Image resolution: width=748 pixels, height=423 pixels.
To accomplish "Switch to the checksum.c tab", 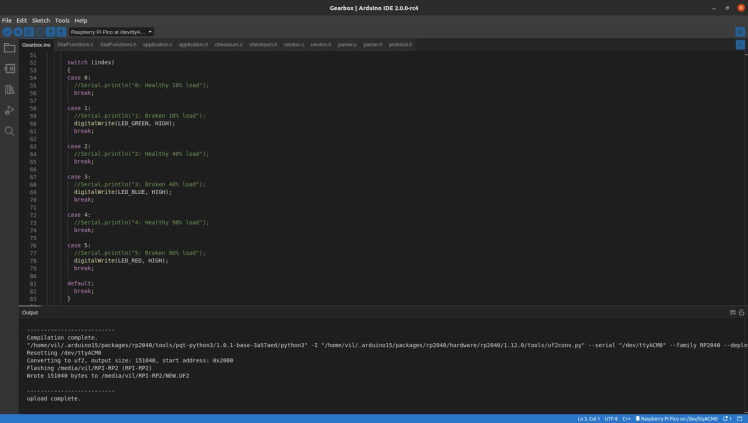I will coord(228,45).
